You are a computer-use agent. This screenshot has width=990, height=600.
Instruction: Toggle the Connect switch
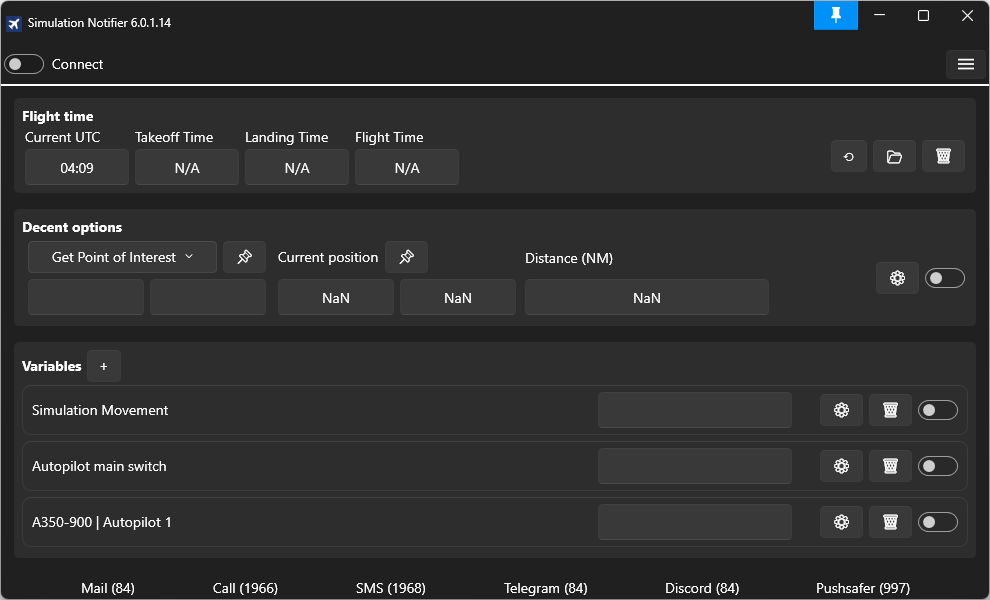tap(24, 64)
